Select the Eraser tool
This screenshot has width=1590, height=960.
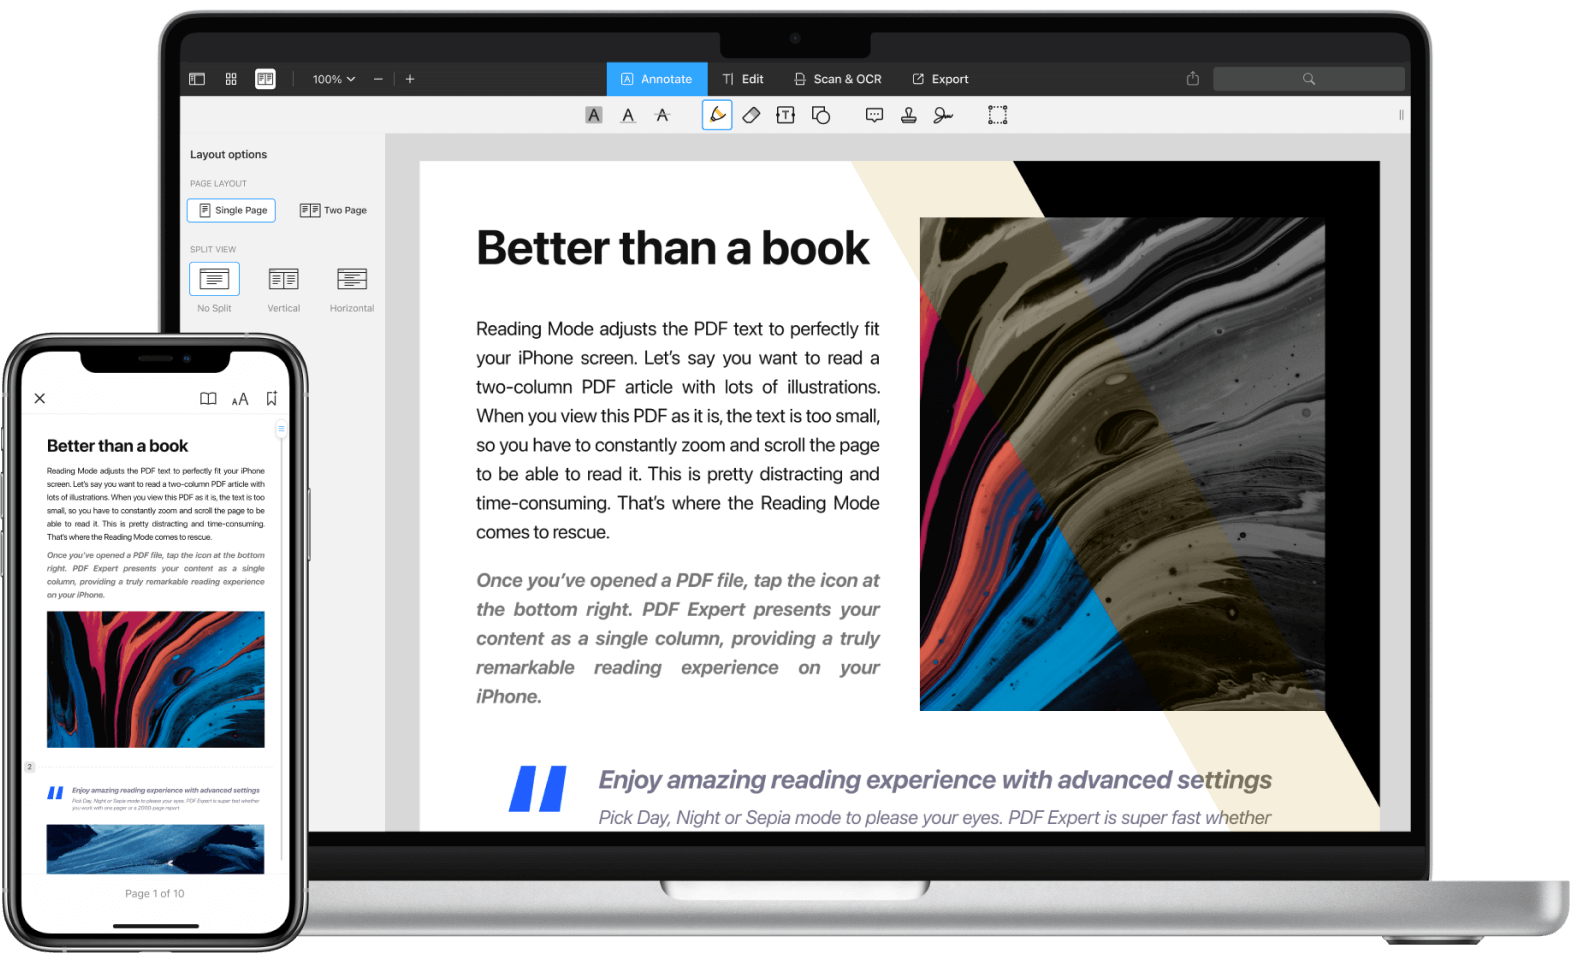tap(751, 115)
